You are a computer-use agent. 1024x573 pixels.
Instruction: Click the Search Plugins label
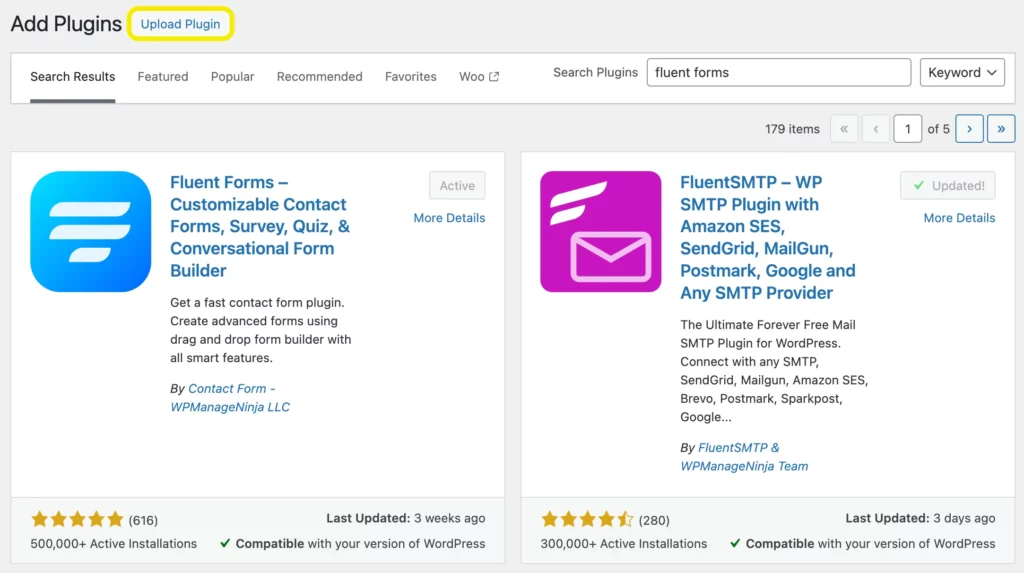click(x=596, y=73)
